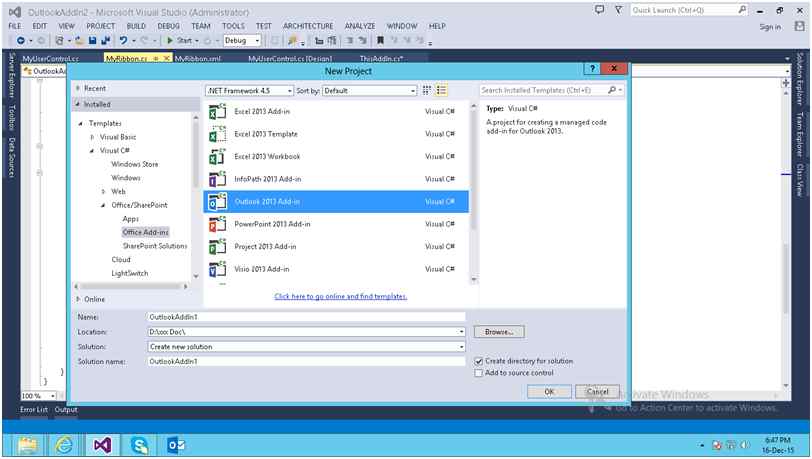
Task: Open the DEBUG menu
Action: coord(168,26)
